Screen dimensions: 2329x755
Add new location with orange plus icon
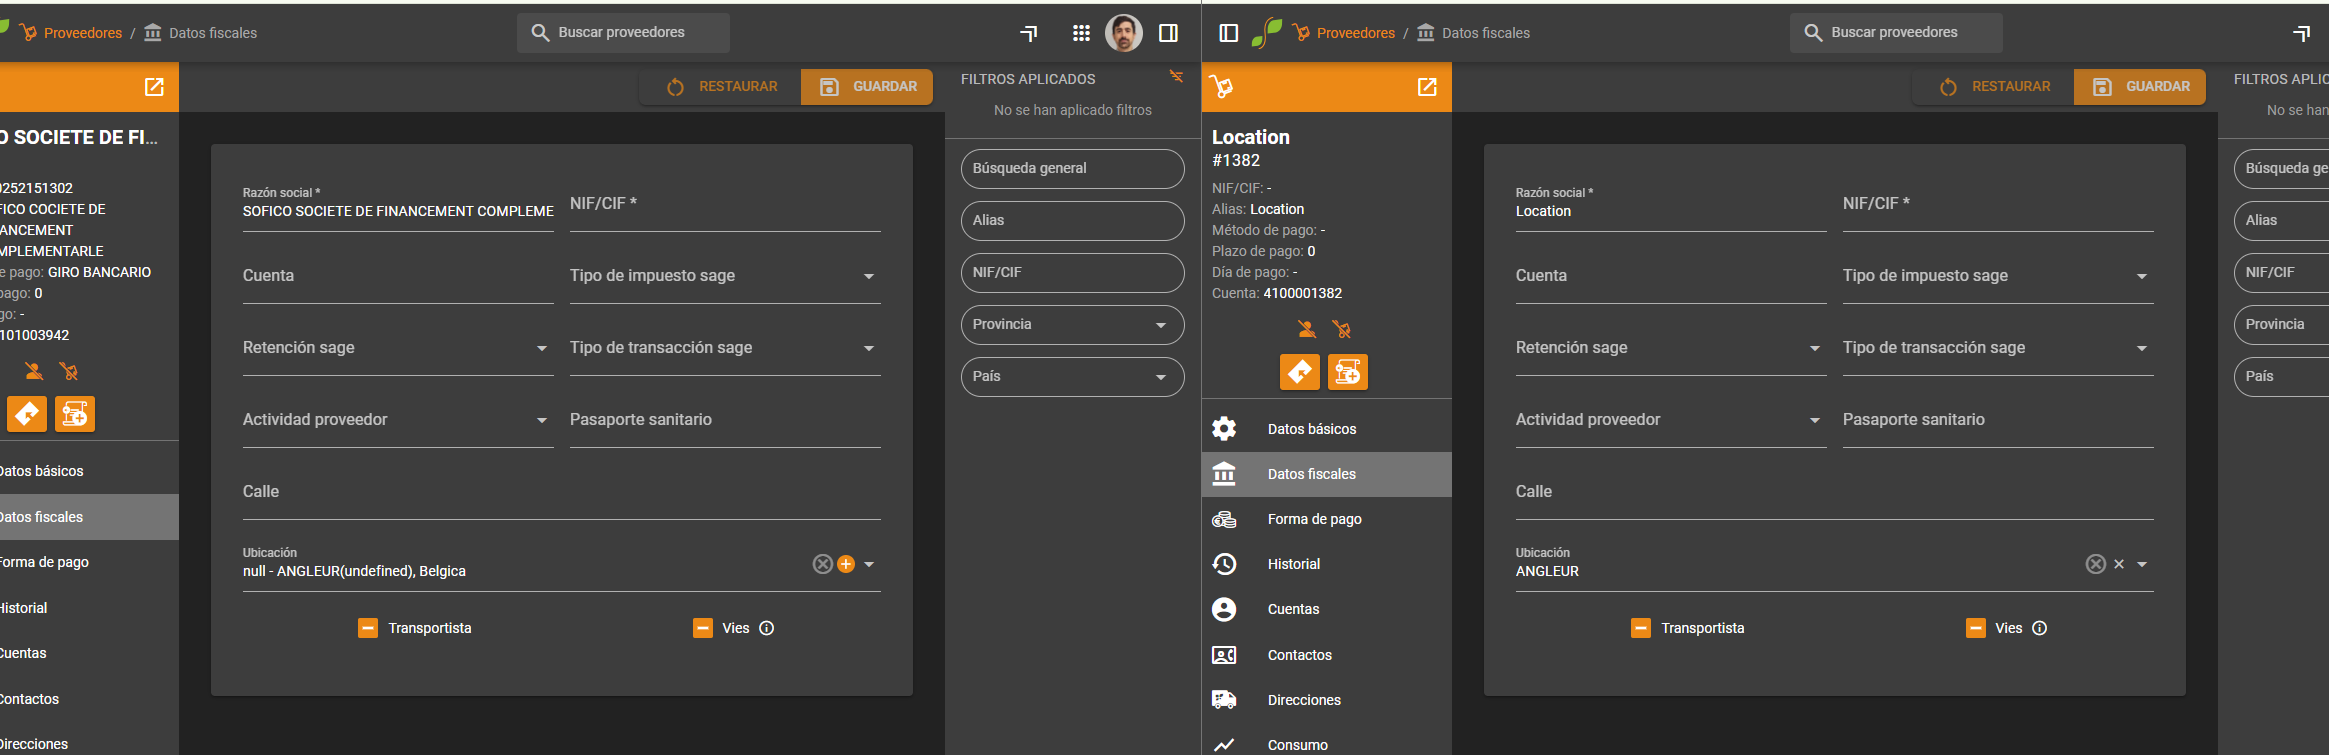pos(846,564)
